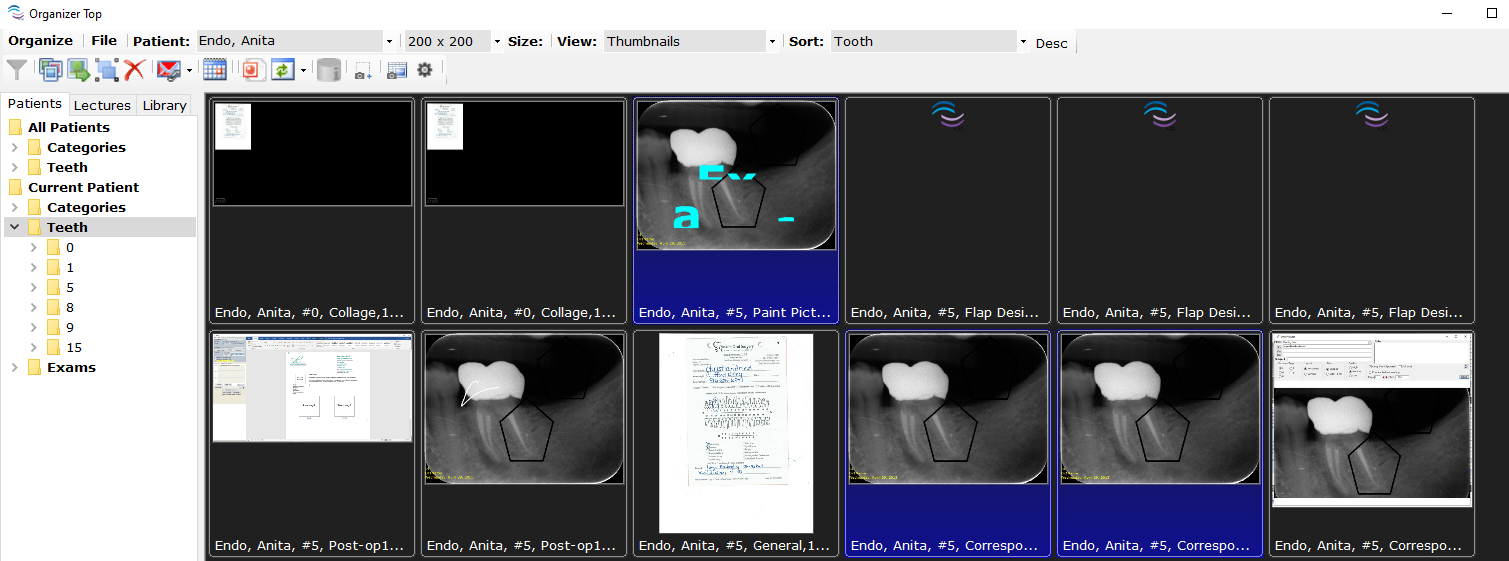Open the Patient name dropdown
This screenshot has width=1509, height=561.
(389, 42)
